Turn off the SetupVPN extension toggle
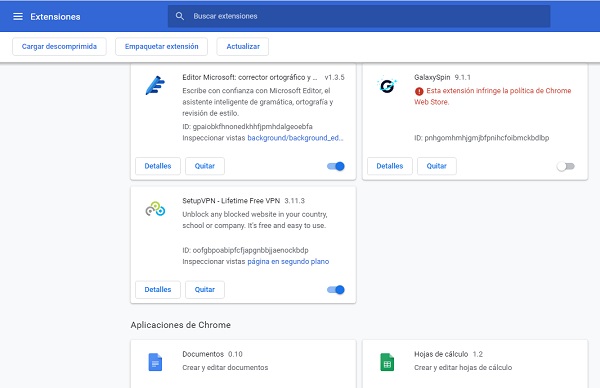This screenshot has height=388, width=600. pos(336,290)
